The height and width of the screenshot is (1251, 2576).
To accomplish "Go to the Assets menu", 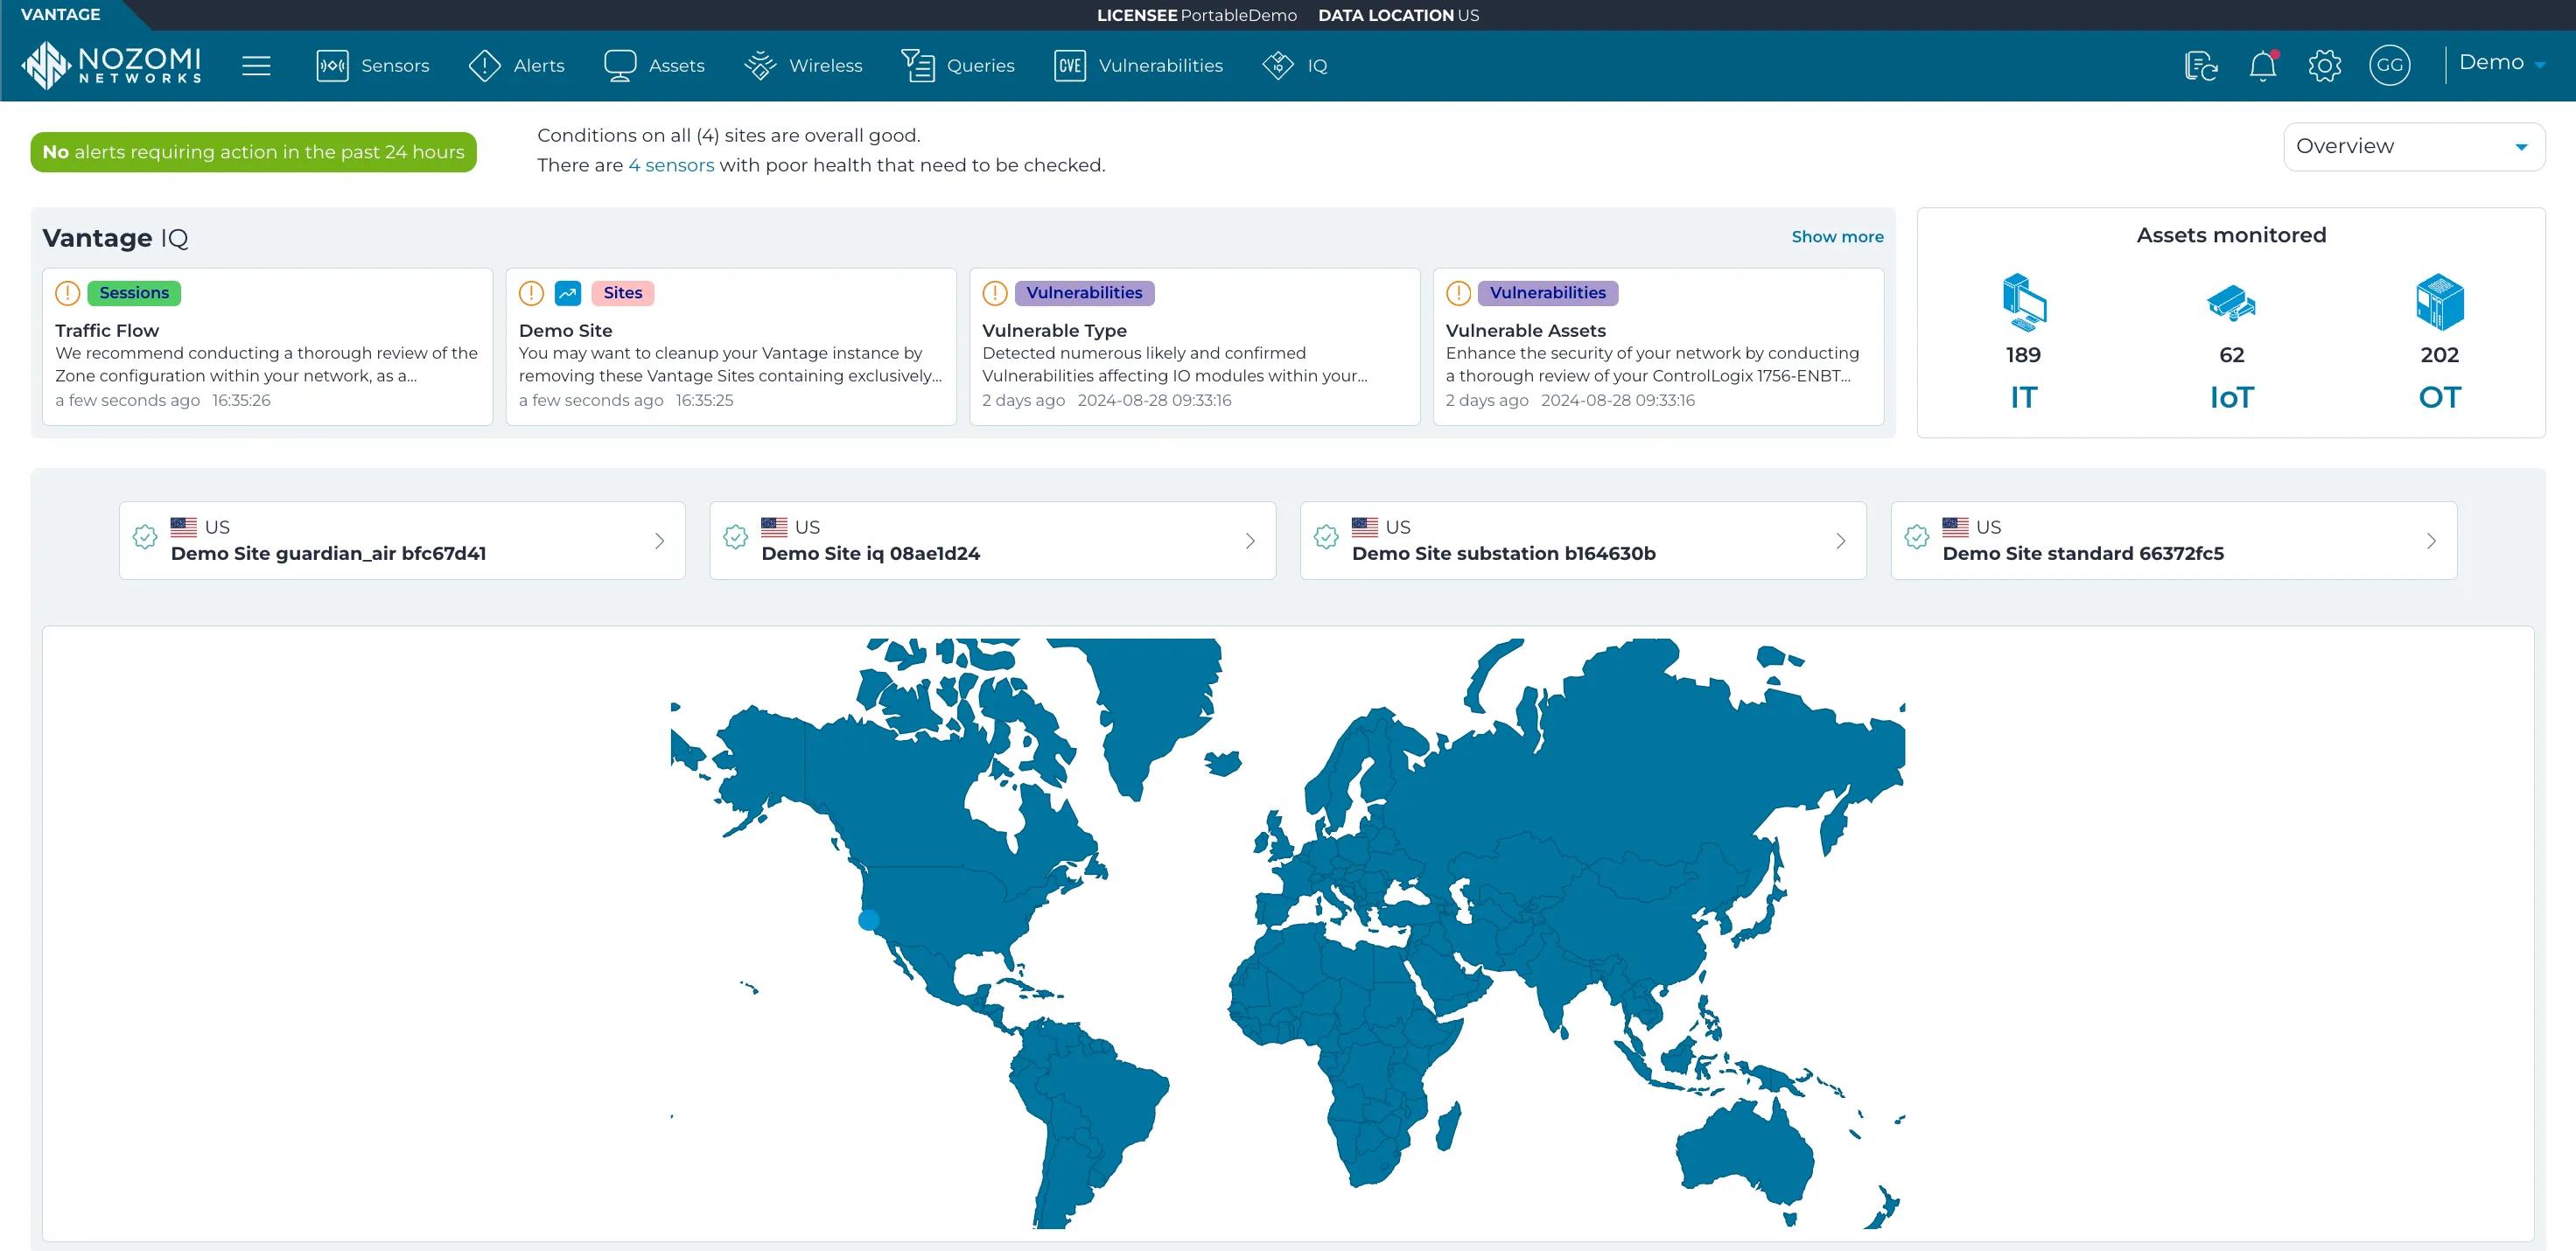I will coord(677,66).
